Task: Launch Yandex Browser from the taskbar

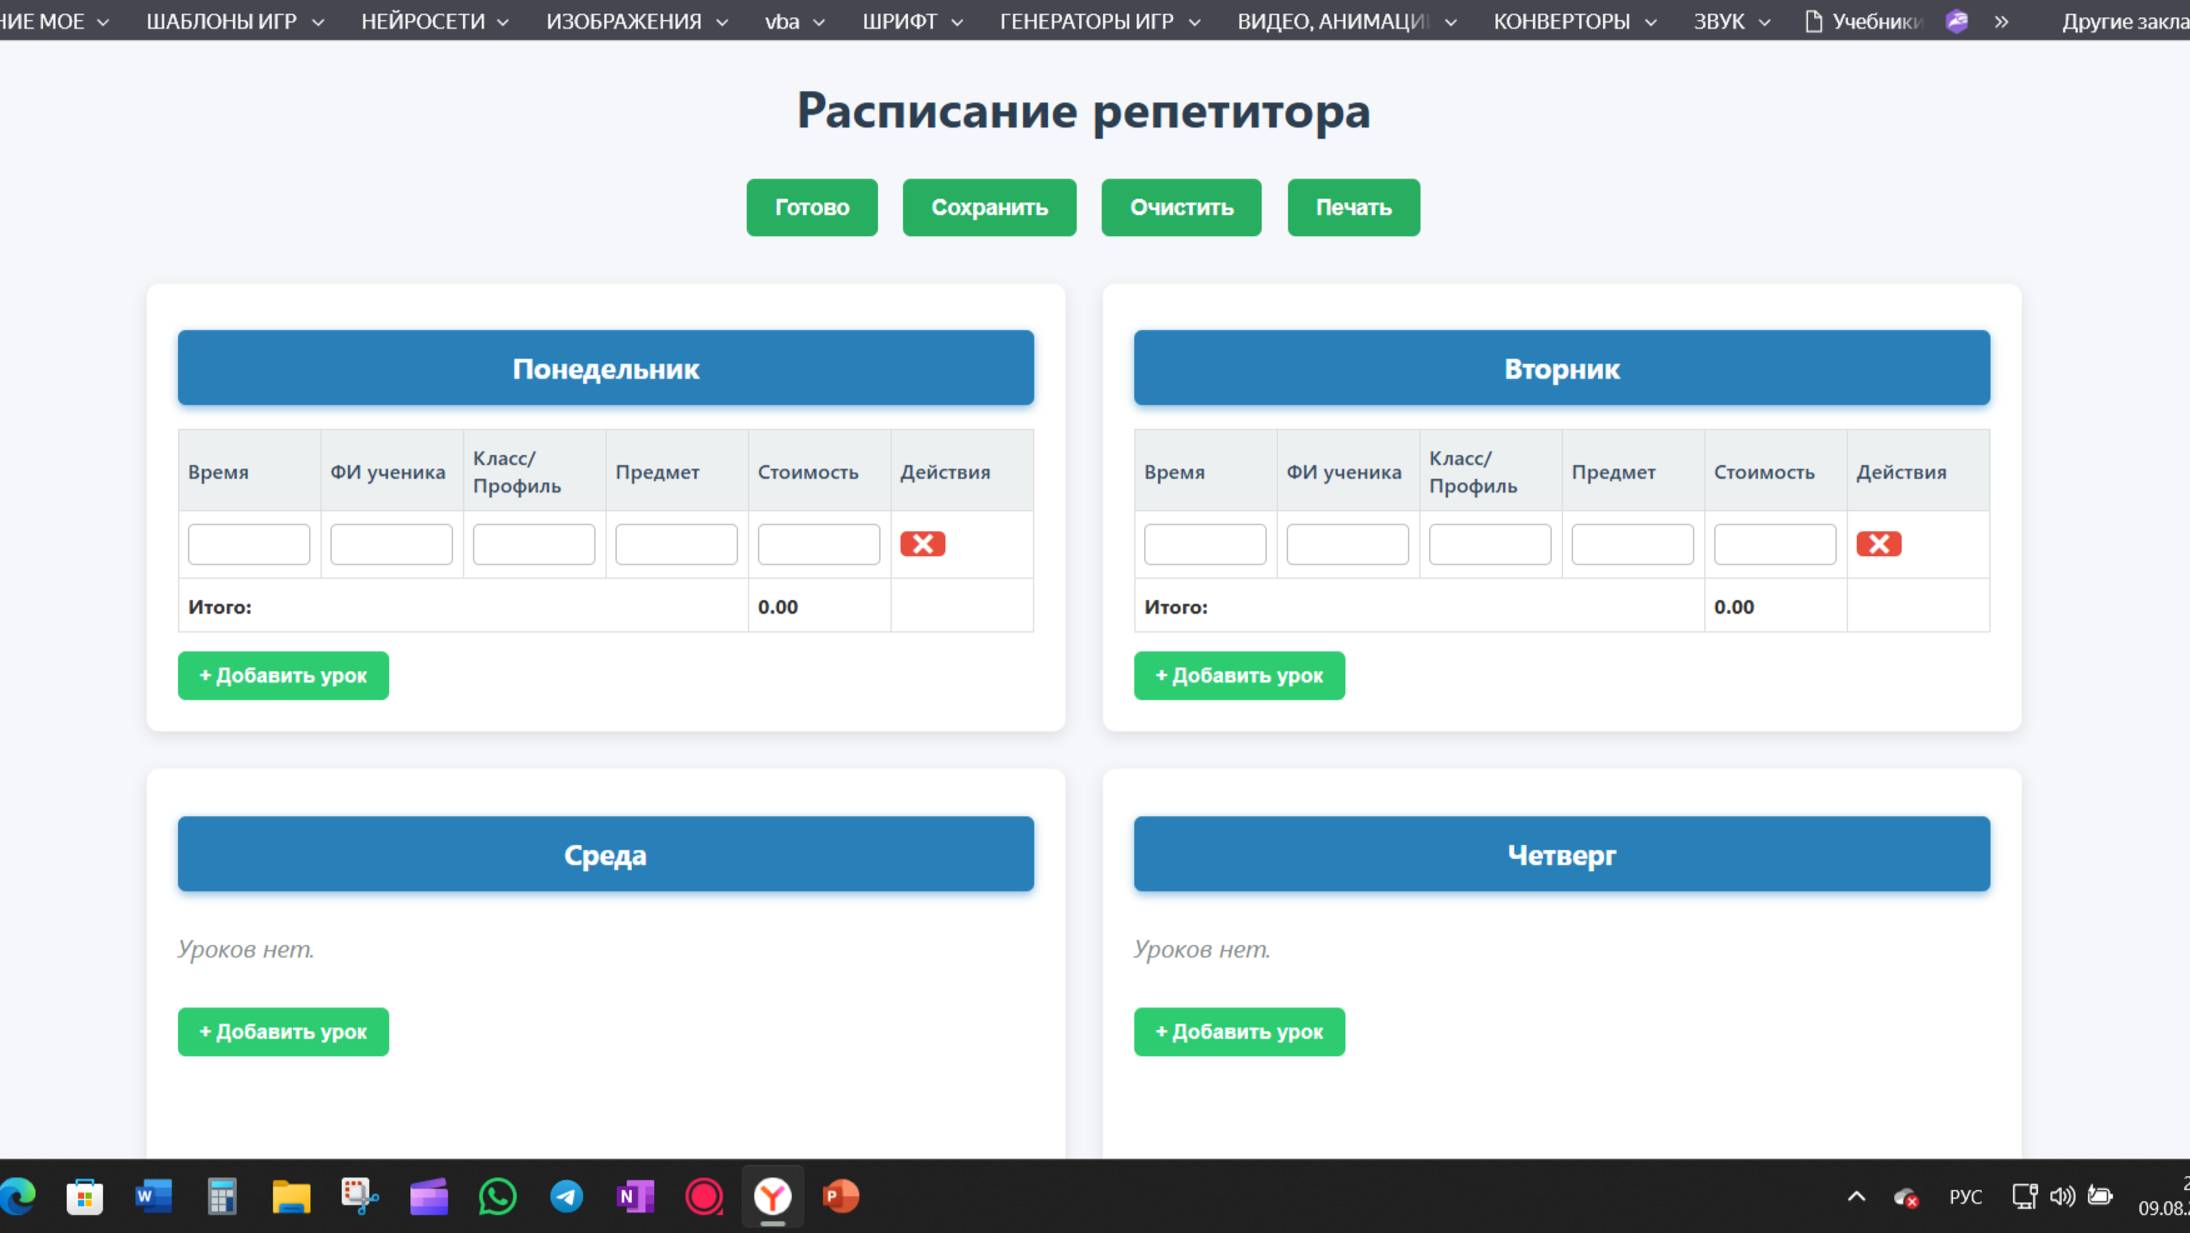Action: [774, 1196]
